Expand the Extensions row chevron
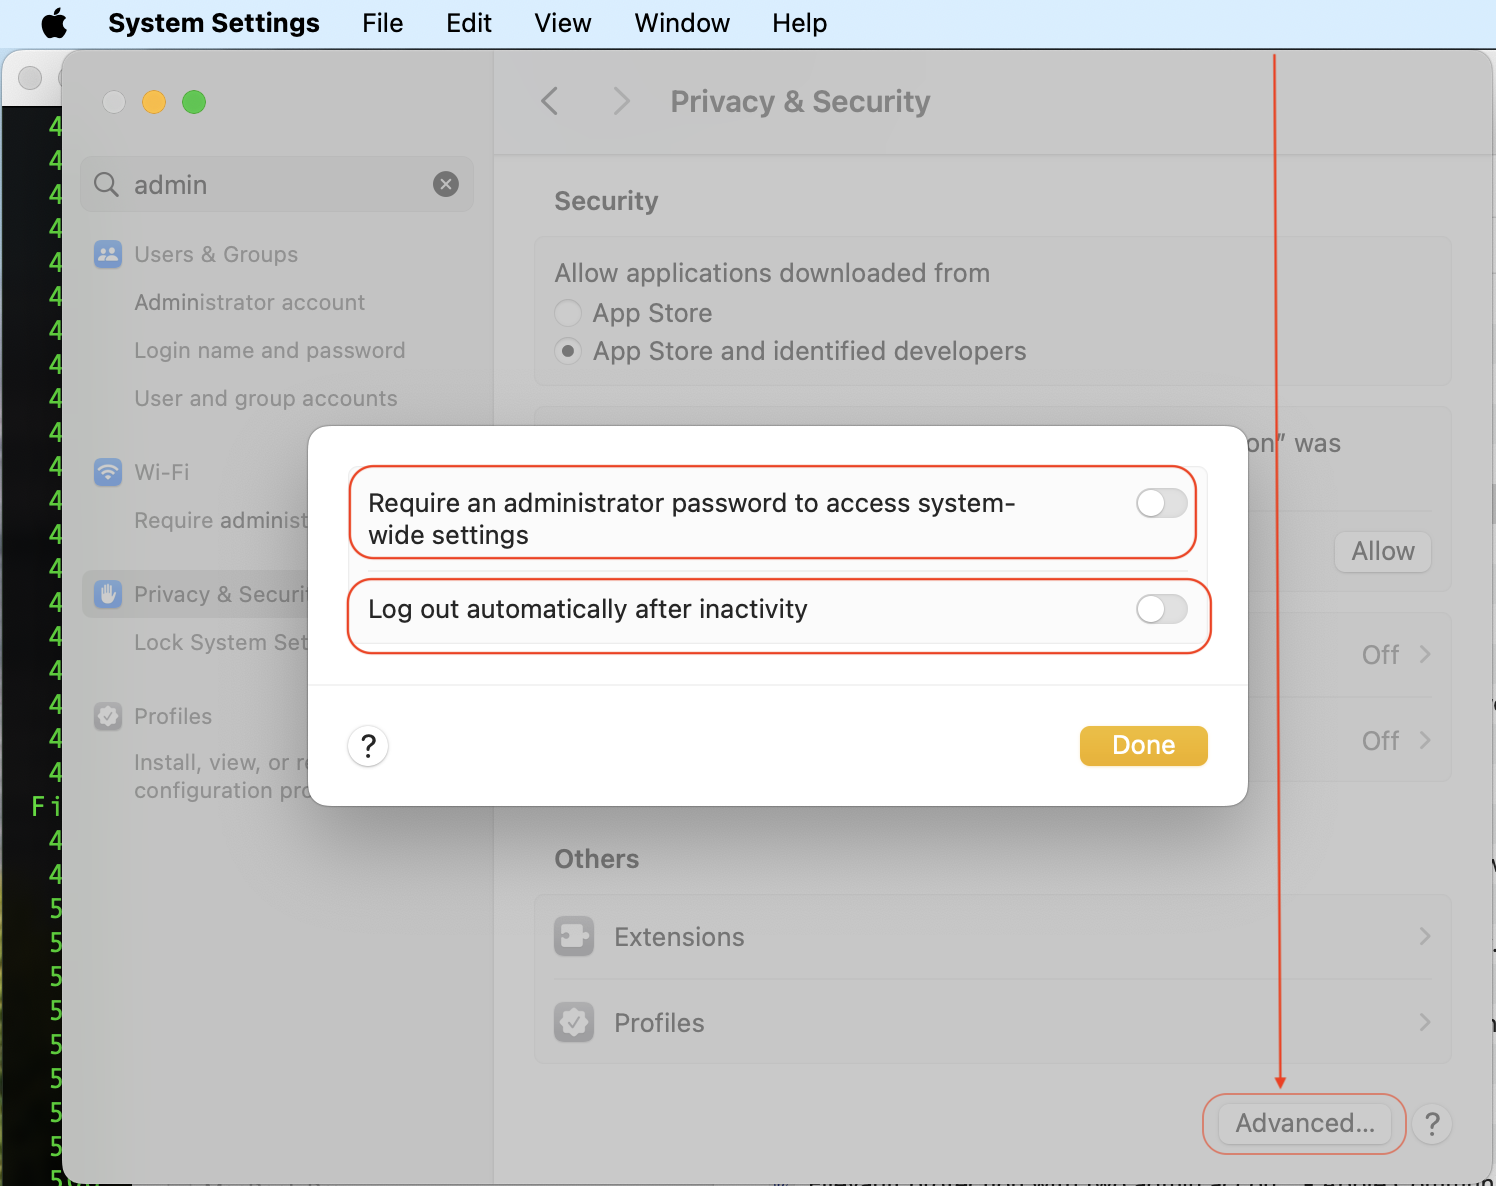 coord(1424,936)
